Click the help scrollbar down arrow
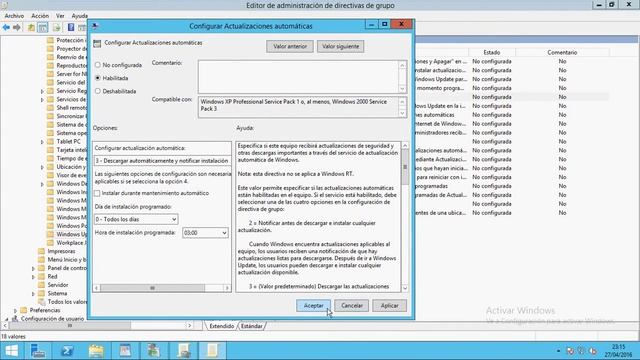This screenshot has height=360, width=640. (x=405, y=288)
